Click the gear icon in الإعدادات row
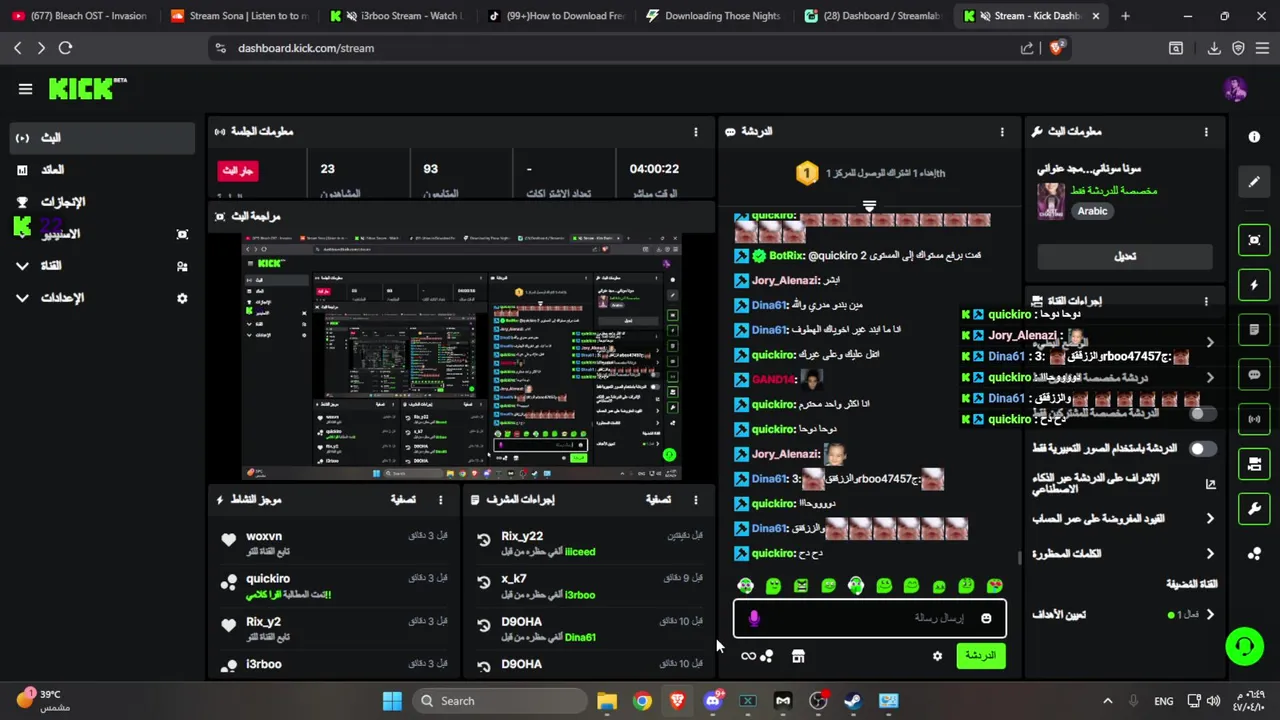The height and width of the screenshot is (720, 1280). pyautogui.click(x=182, y=298)
